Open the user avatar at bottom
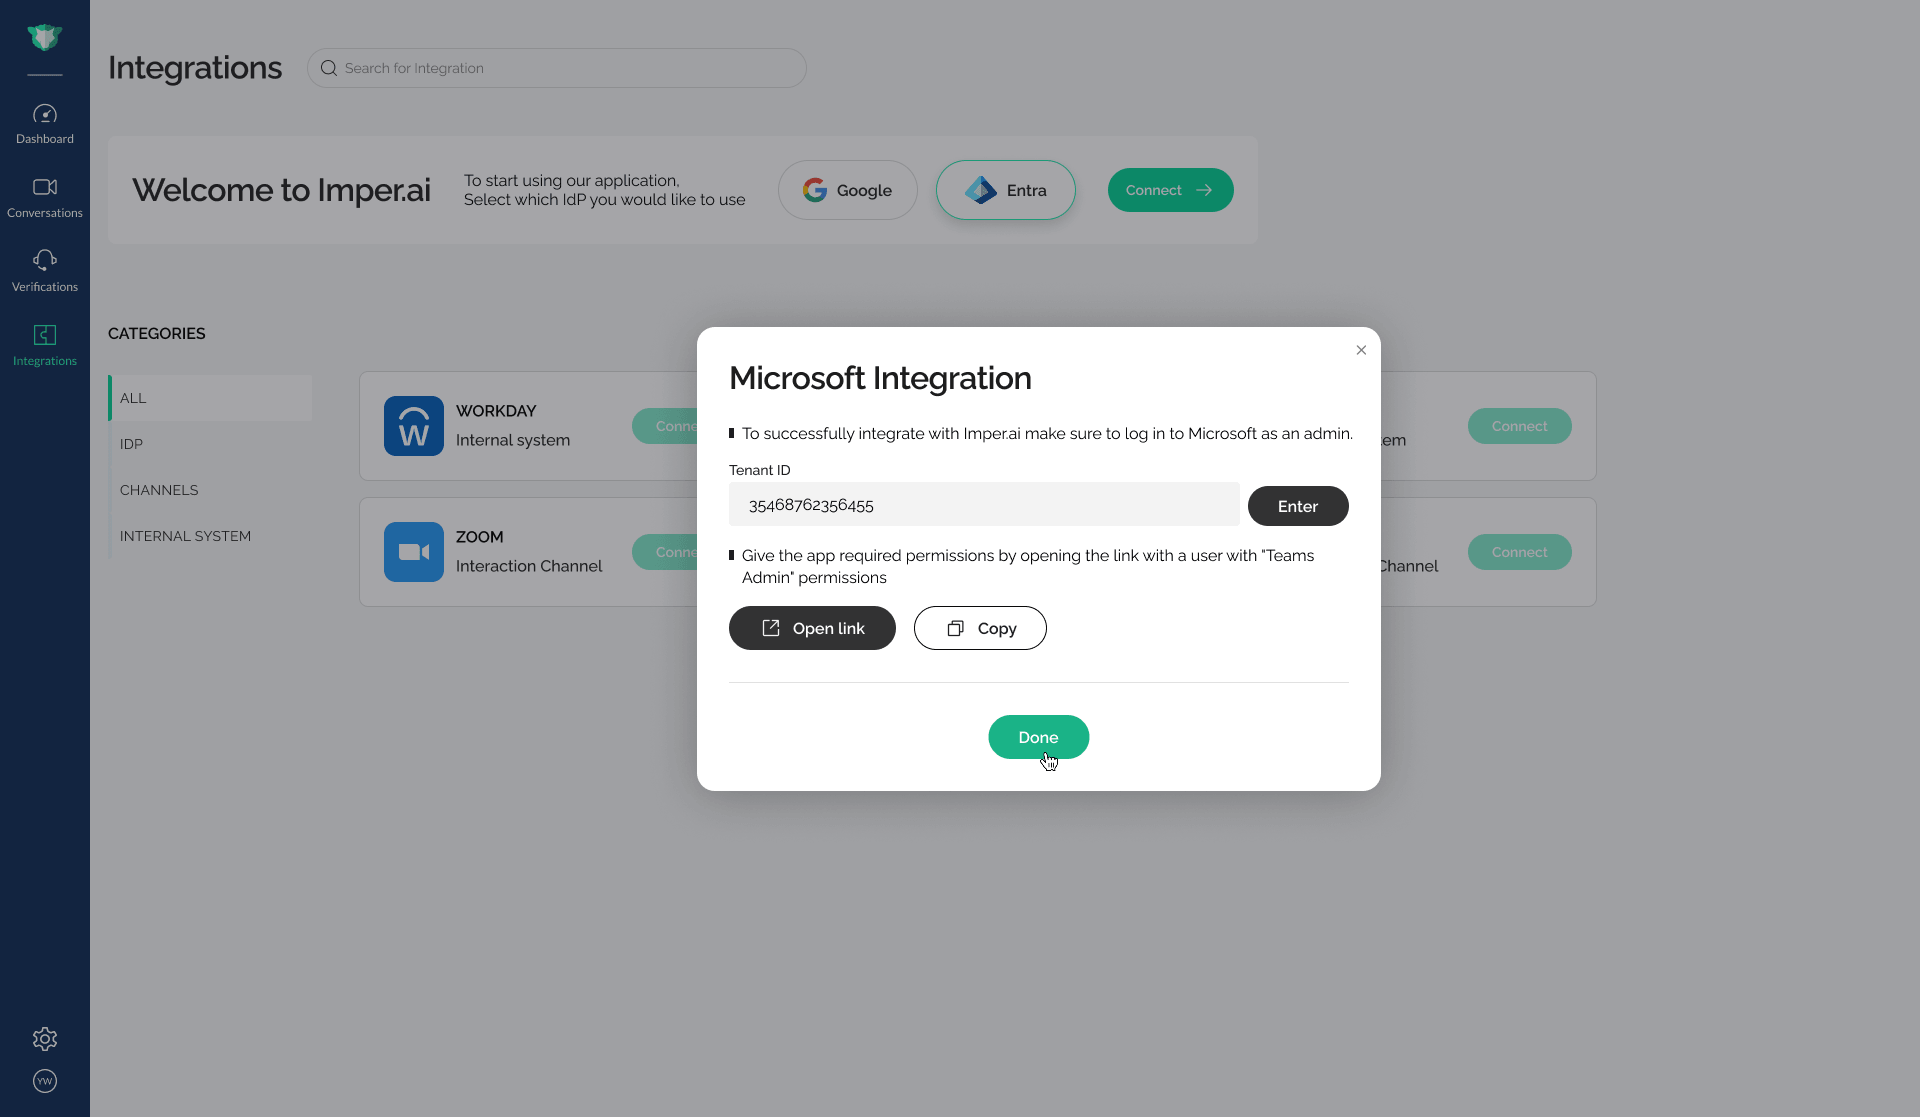 [44, 1081]
